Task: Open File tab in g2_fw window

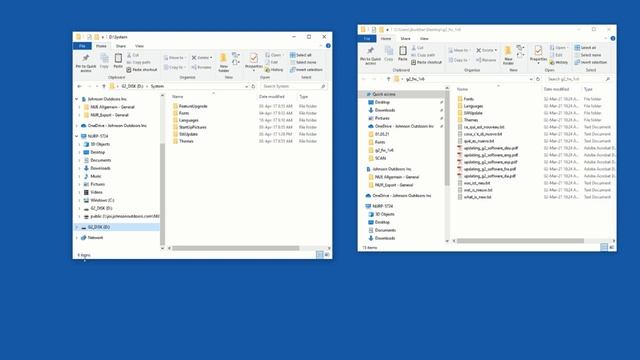Action: coord(367,39)
